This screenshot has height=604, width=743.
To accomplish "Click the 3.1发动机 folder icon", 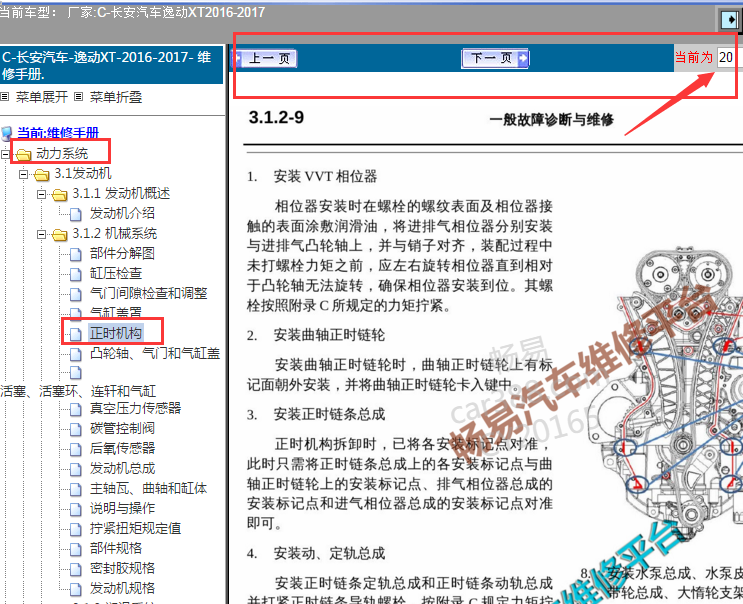I will (42, 175).
